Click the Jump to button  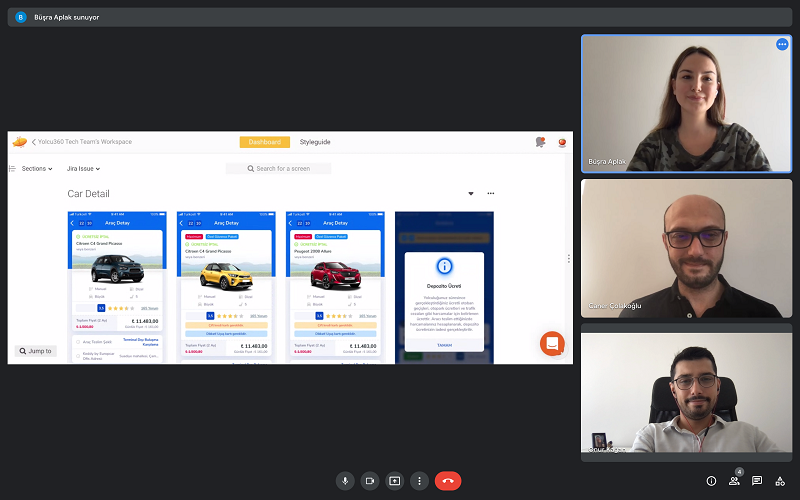36,351
